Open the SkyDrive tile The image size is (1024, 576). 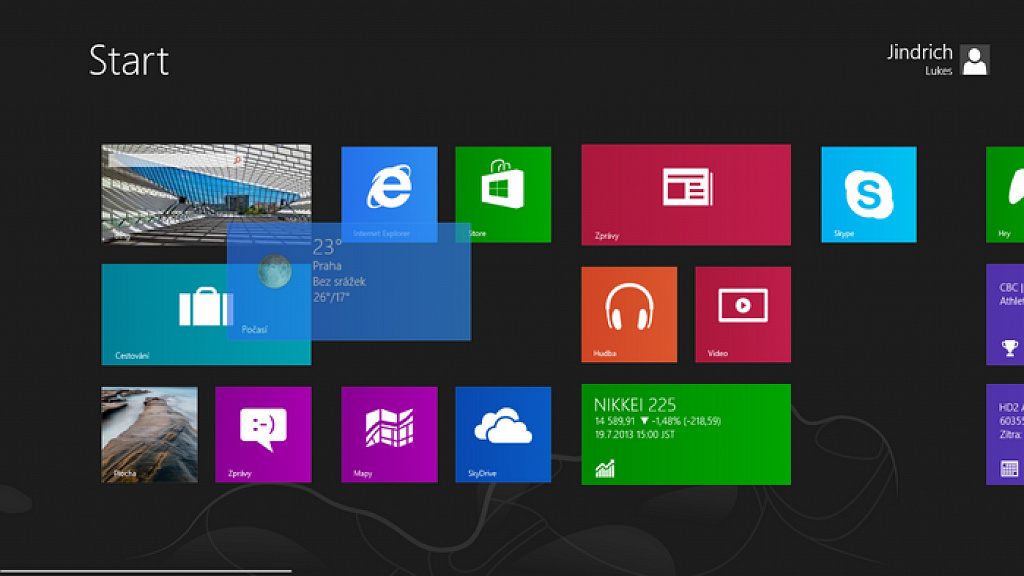503,434
